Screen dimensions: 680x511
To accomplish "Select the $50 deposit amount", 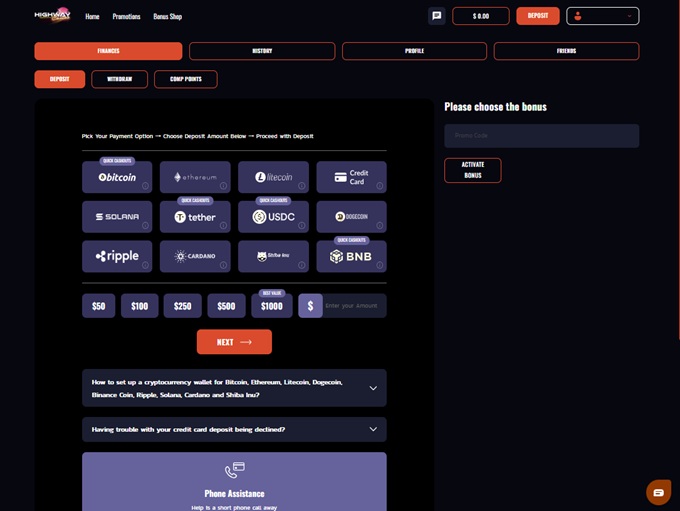I will (99, 306).
